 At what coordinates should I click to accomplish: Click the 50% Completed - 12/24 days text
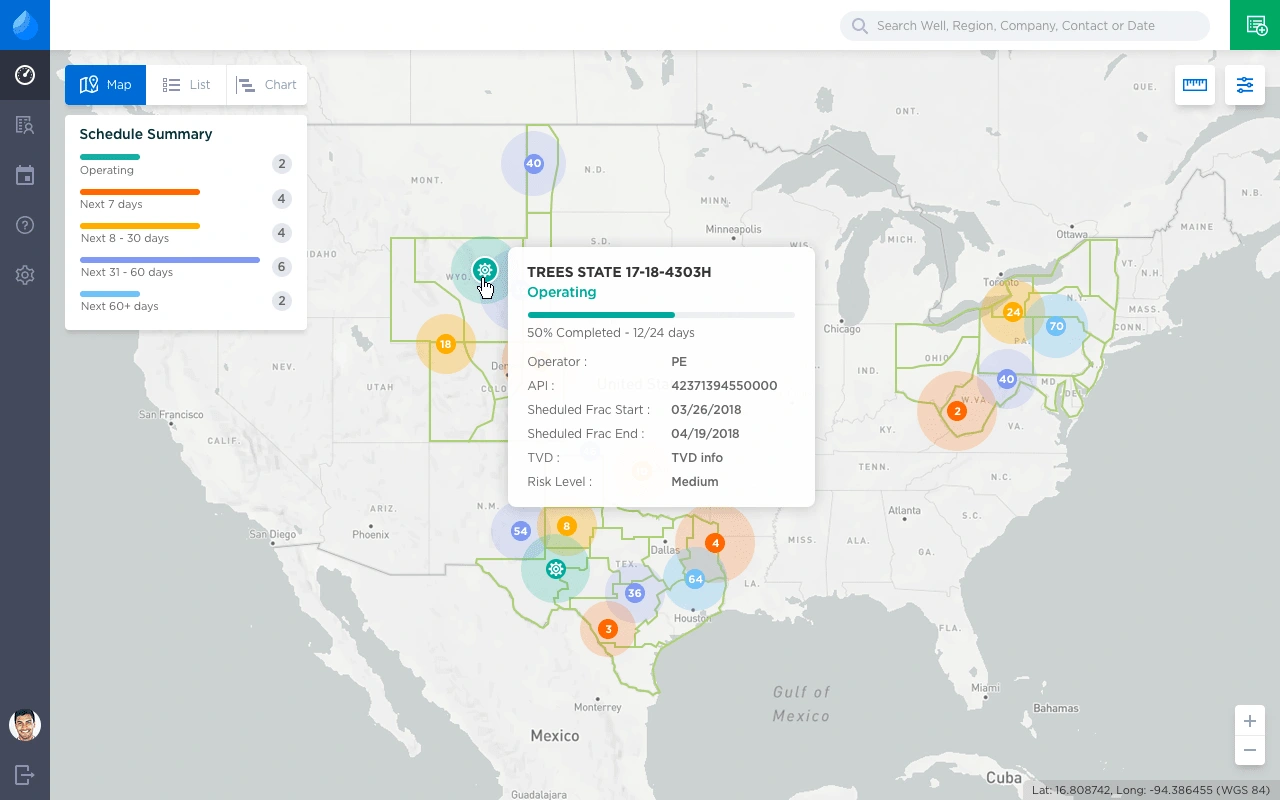tap(611, 333)
